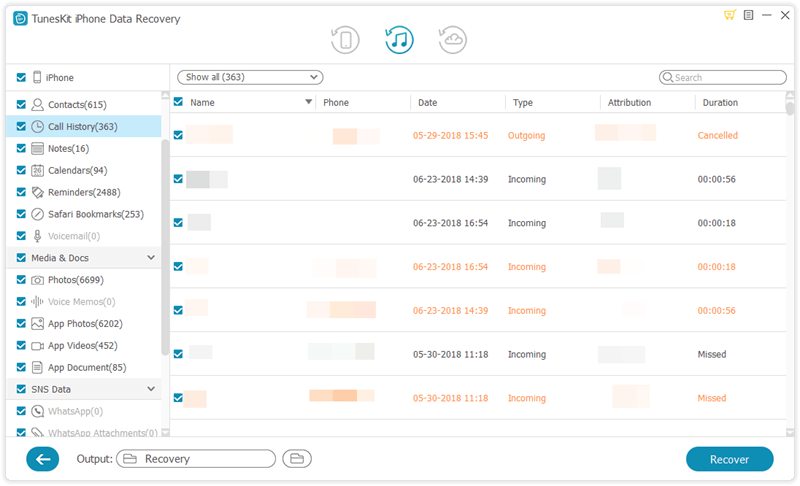Viewport: 800px width, 486px height.
Task: Uncheck the Reminders(2488) checkbox
Action: [x=21, y=192]
